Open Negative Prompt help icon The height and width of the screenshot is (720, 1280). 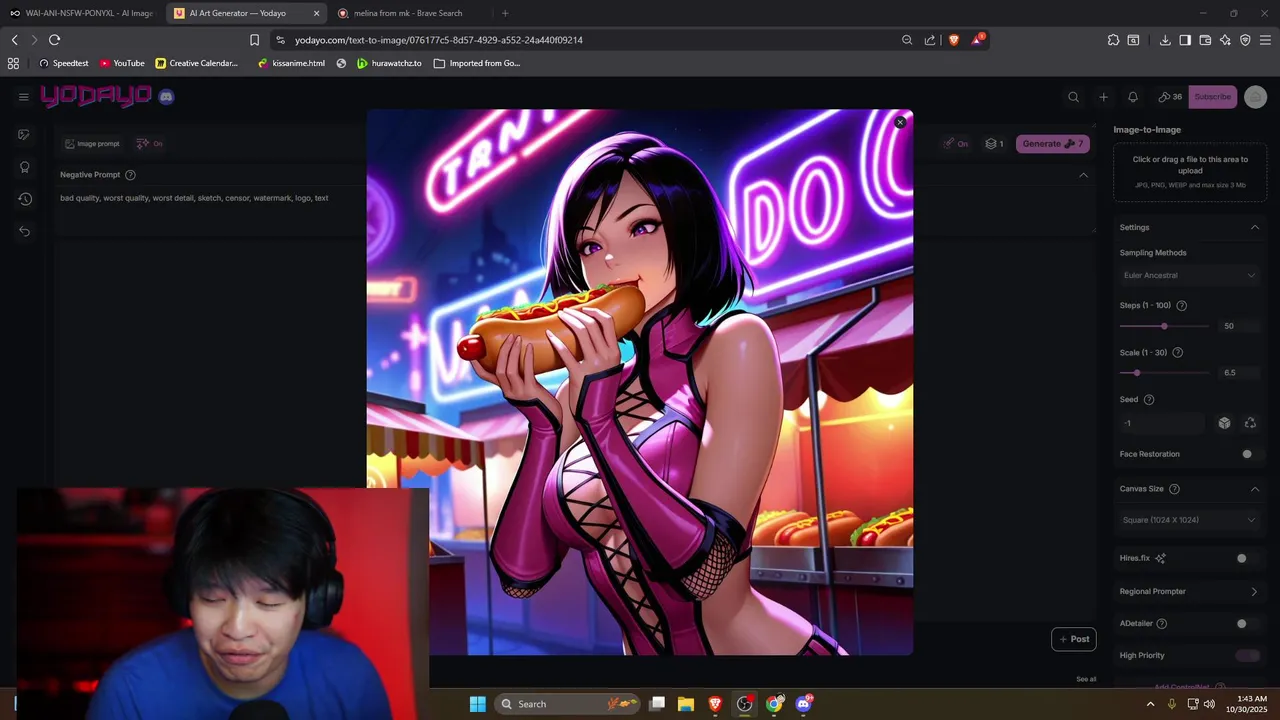click(x=130, y=175)
